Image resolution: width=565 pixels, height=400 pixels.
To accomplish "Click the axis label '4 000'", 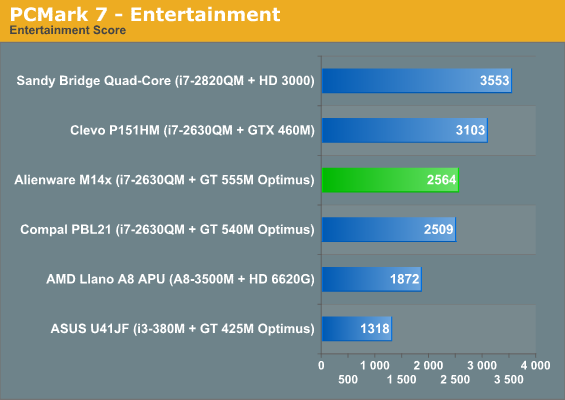I will [x=535, y=365].
